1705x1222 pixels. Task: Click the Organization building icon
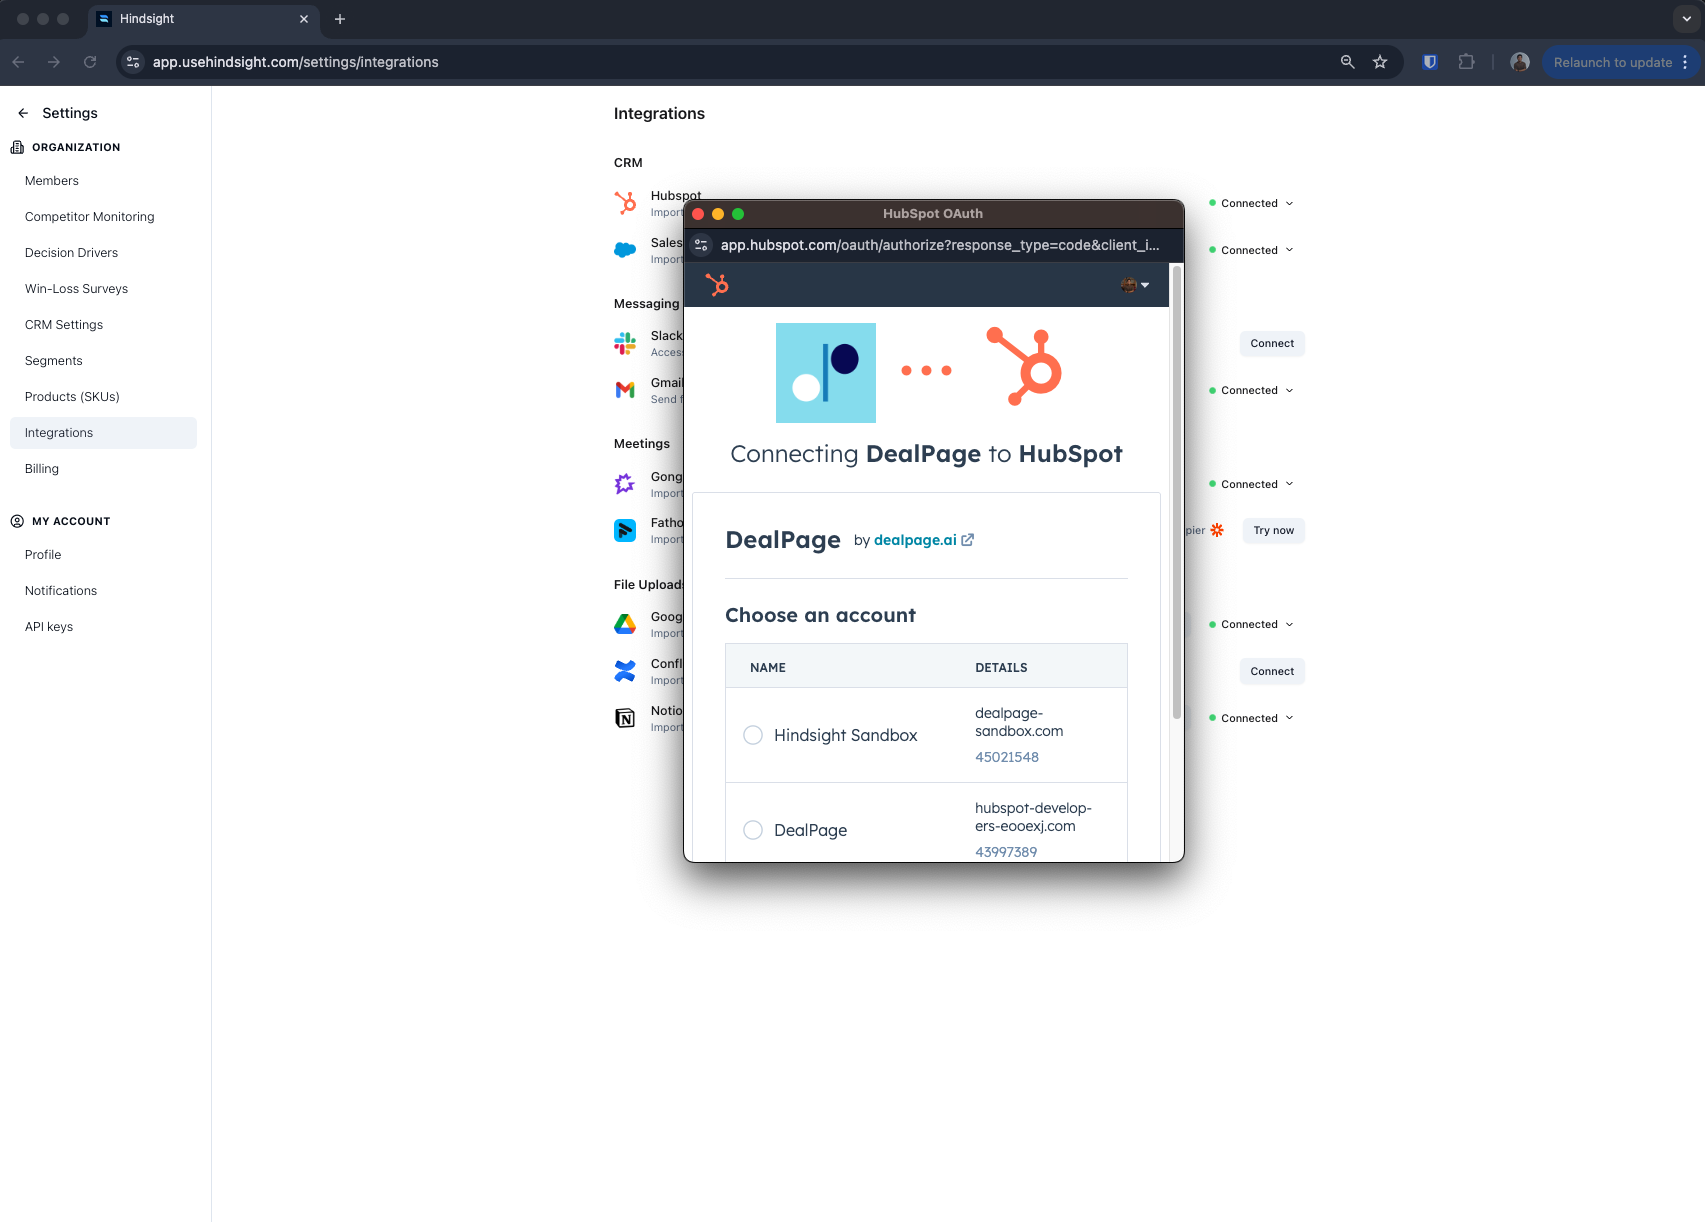(17, 147)
